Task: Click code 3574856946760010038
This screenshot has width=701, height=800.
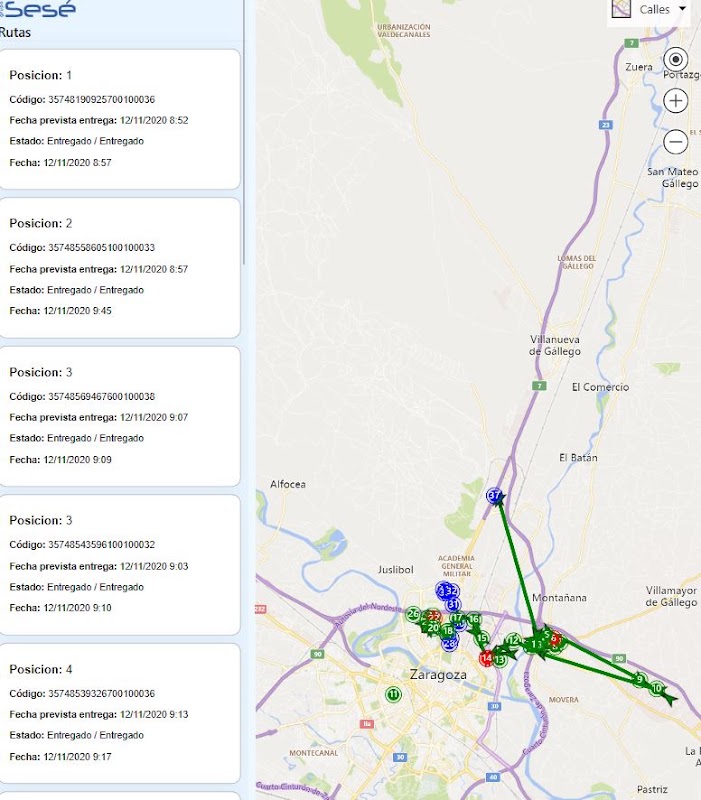Action: click(x=101, y=396)
